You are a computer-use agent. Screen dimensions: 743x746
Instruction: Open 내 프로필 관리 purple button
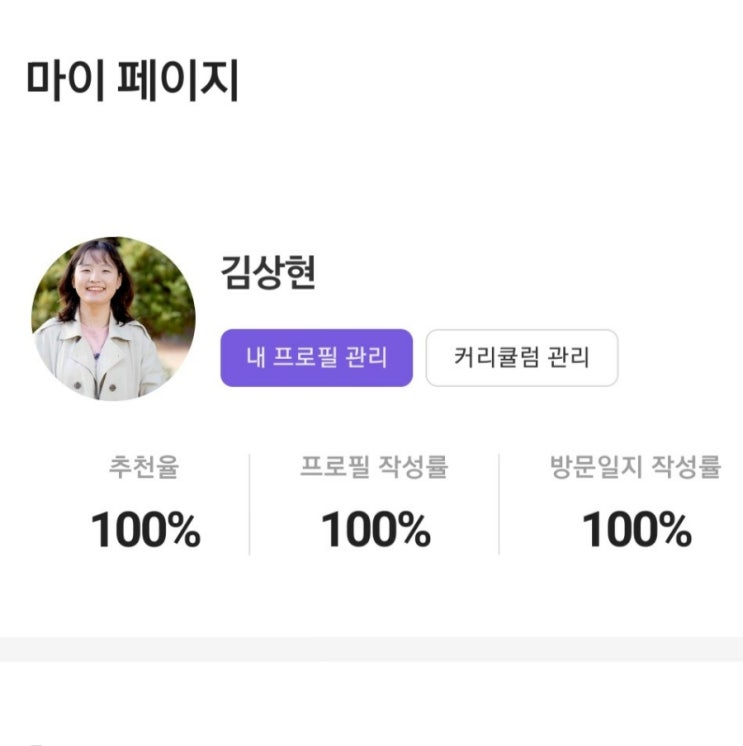point(316,358)
